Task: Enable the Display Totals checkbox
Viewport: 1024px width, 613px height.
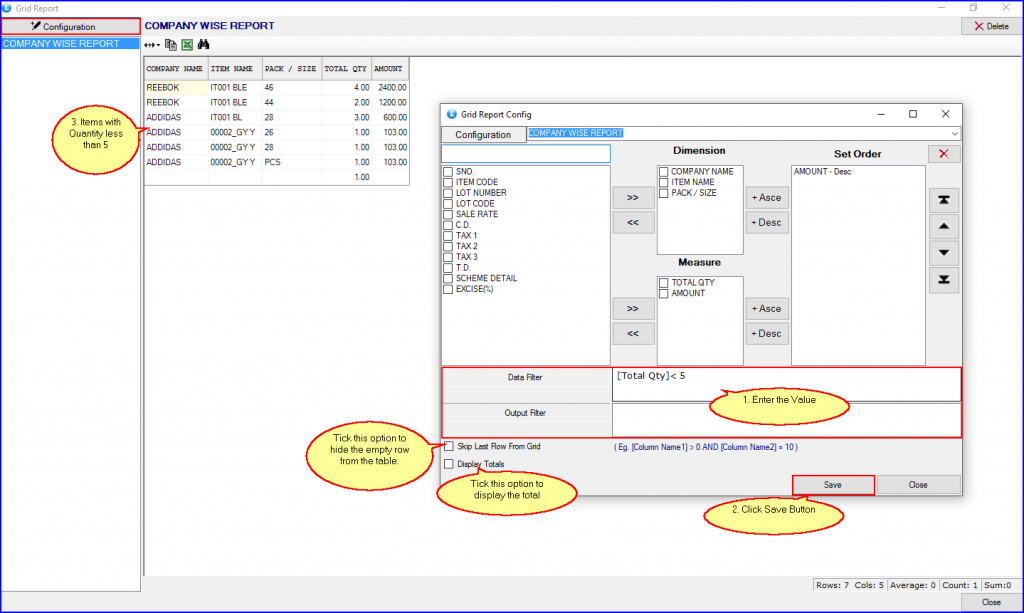Action: (x=449, y=464)
